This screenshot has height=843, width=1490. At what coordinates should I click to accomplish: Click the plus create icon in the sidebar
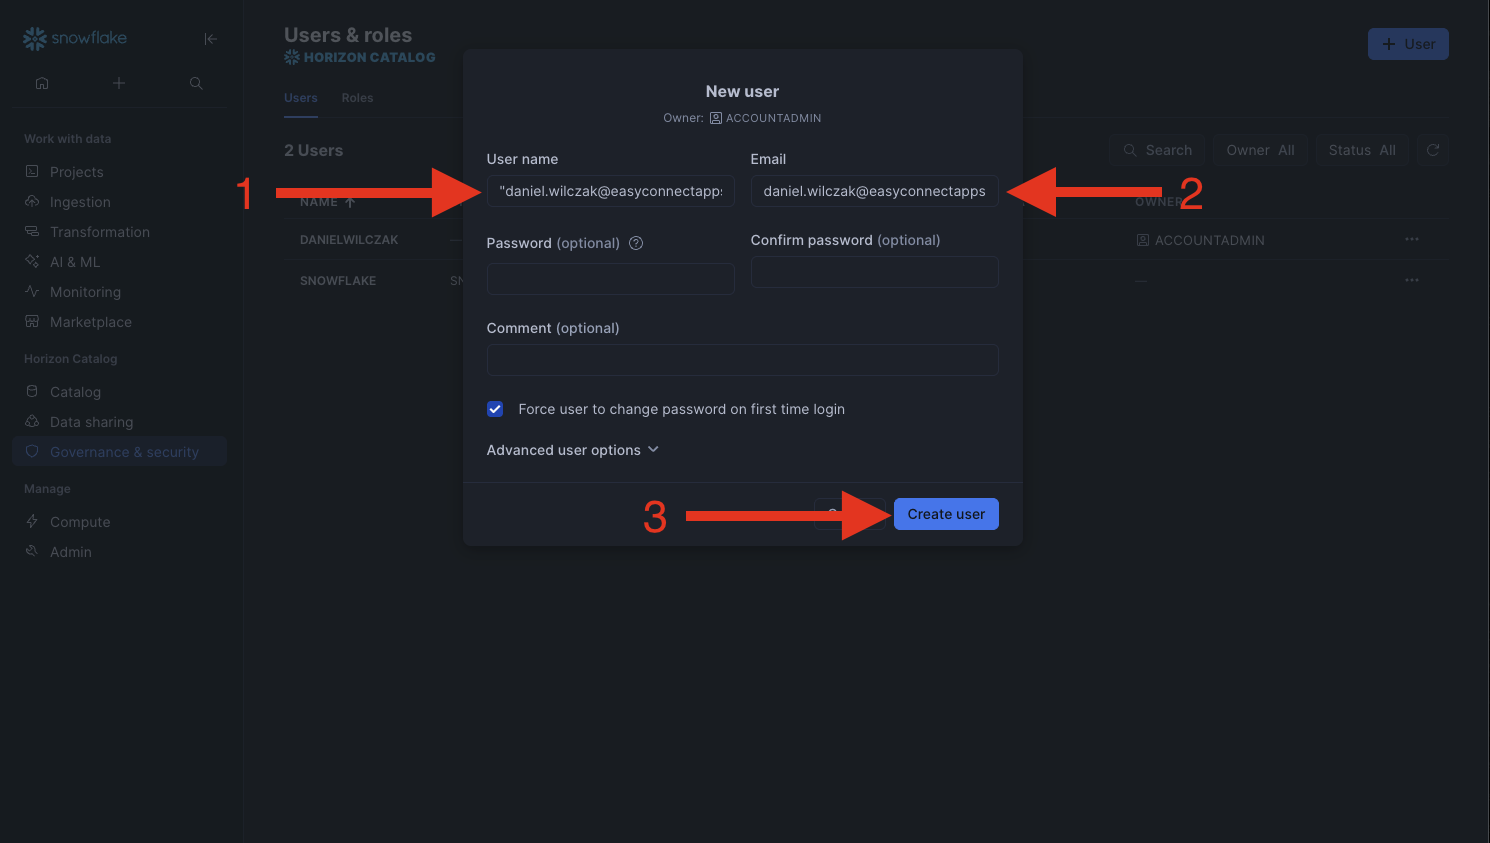(x=119, y=83)
